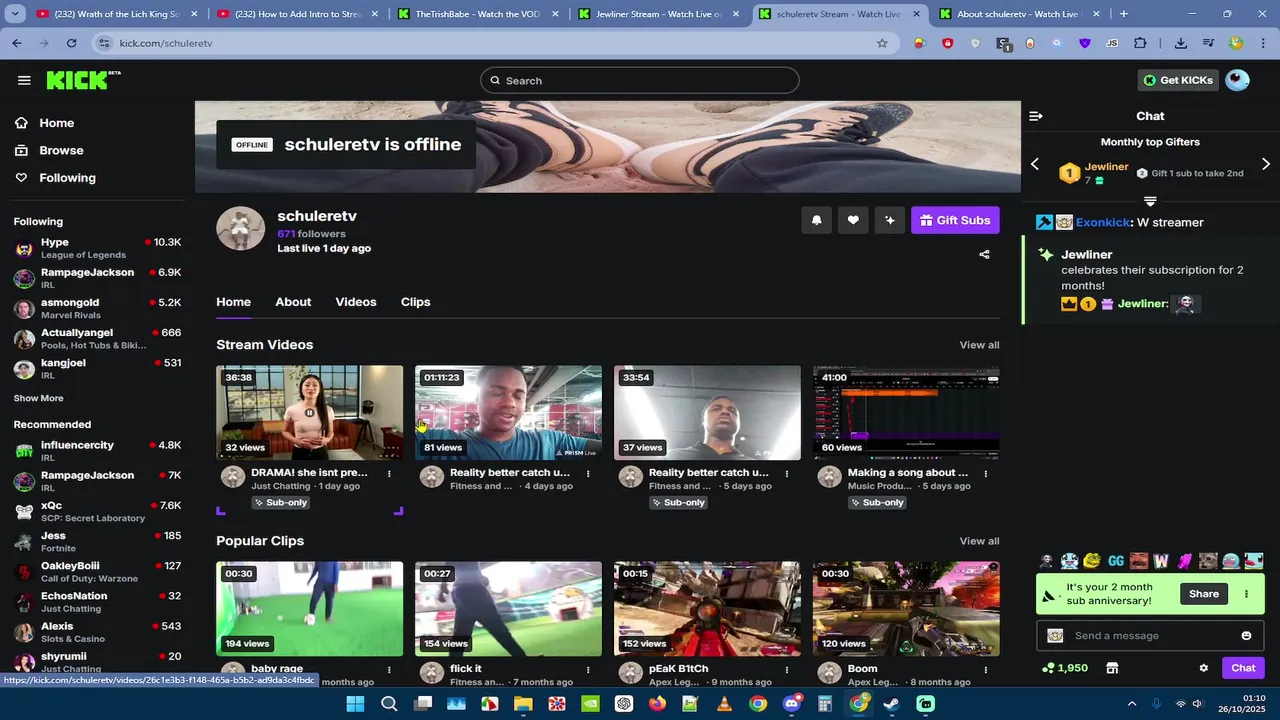The image size is (1280, 720).
Task: Share the sub anniversary
Action: point(1203,594)
